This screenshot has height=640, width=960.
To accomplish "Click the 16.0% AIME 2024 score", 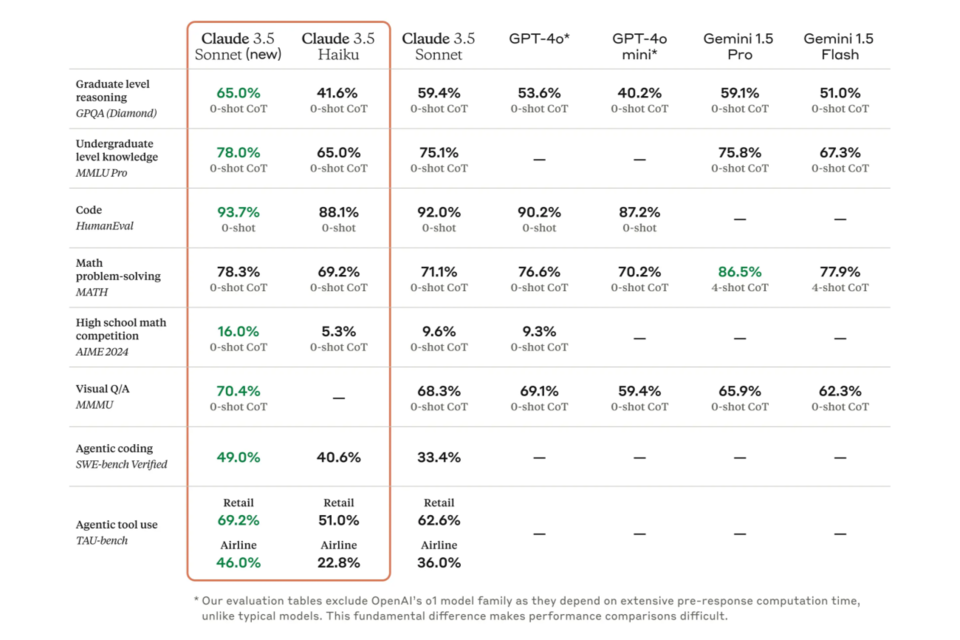I will pos(238,331).
